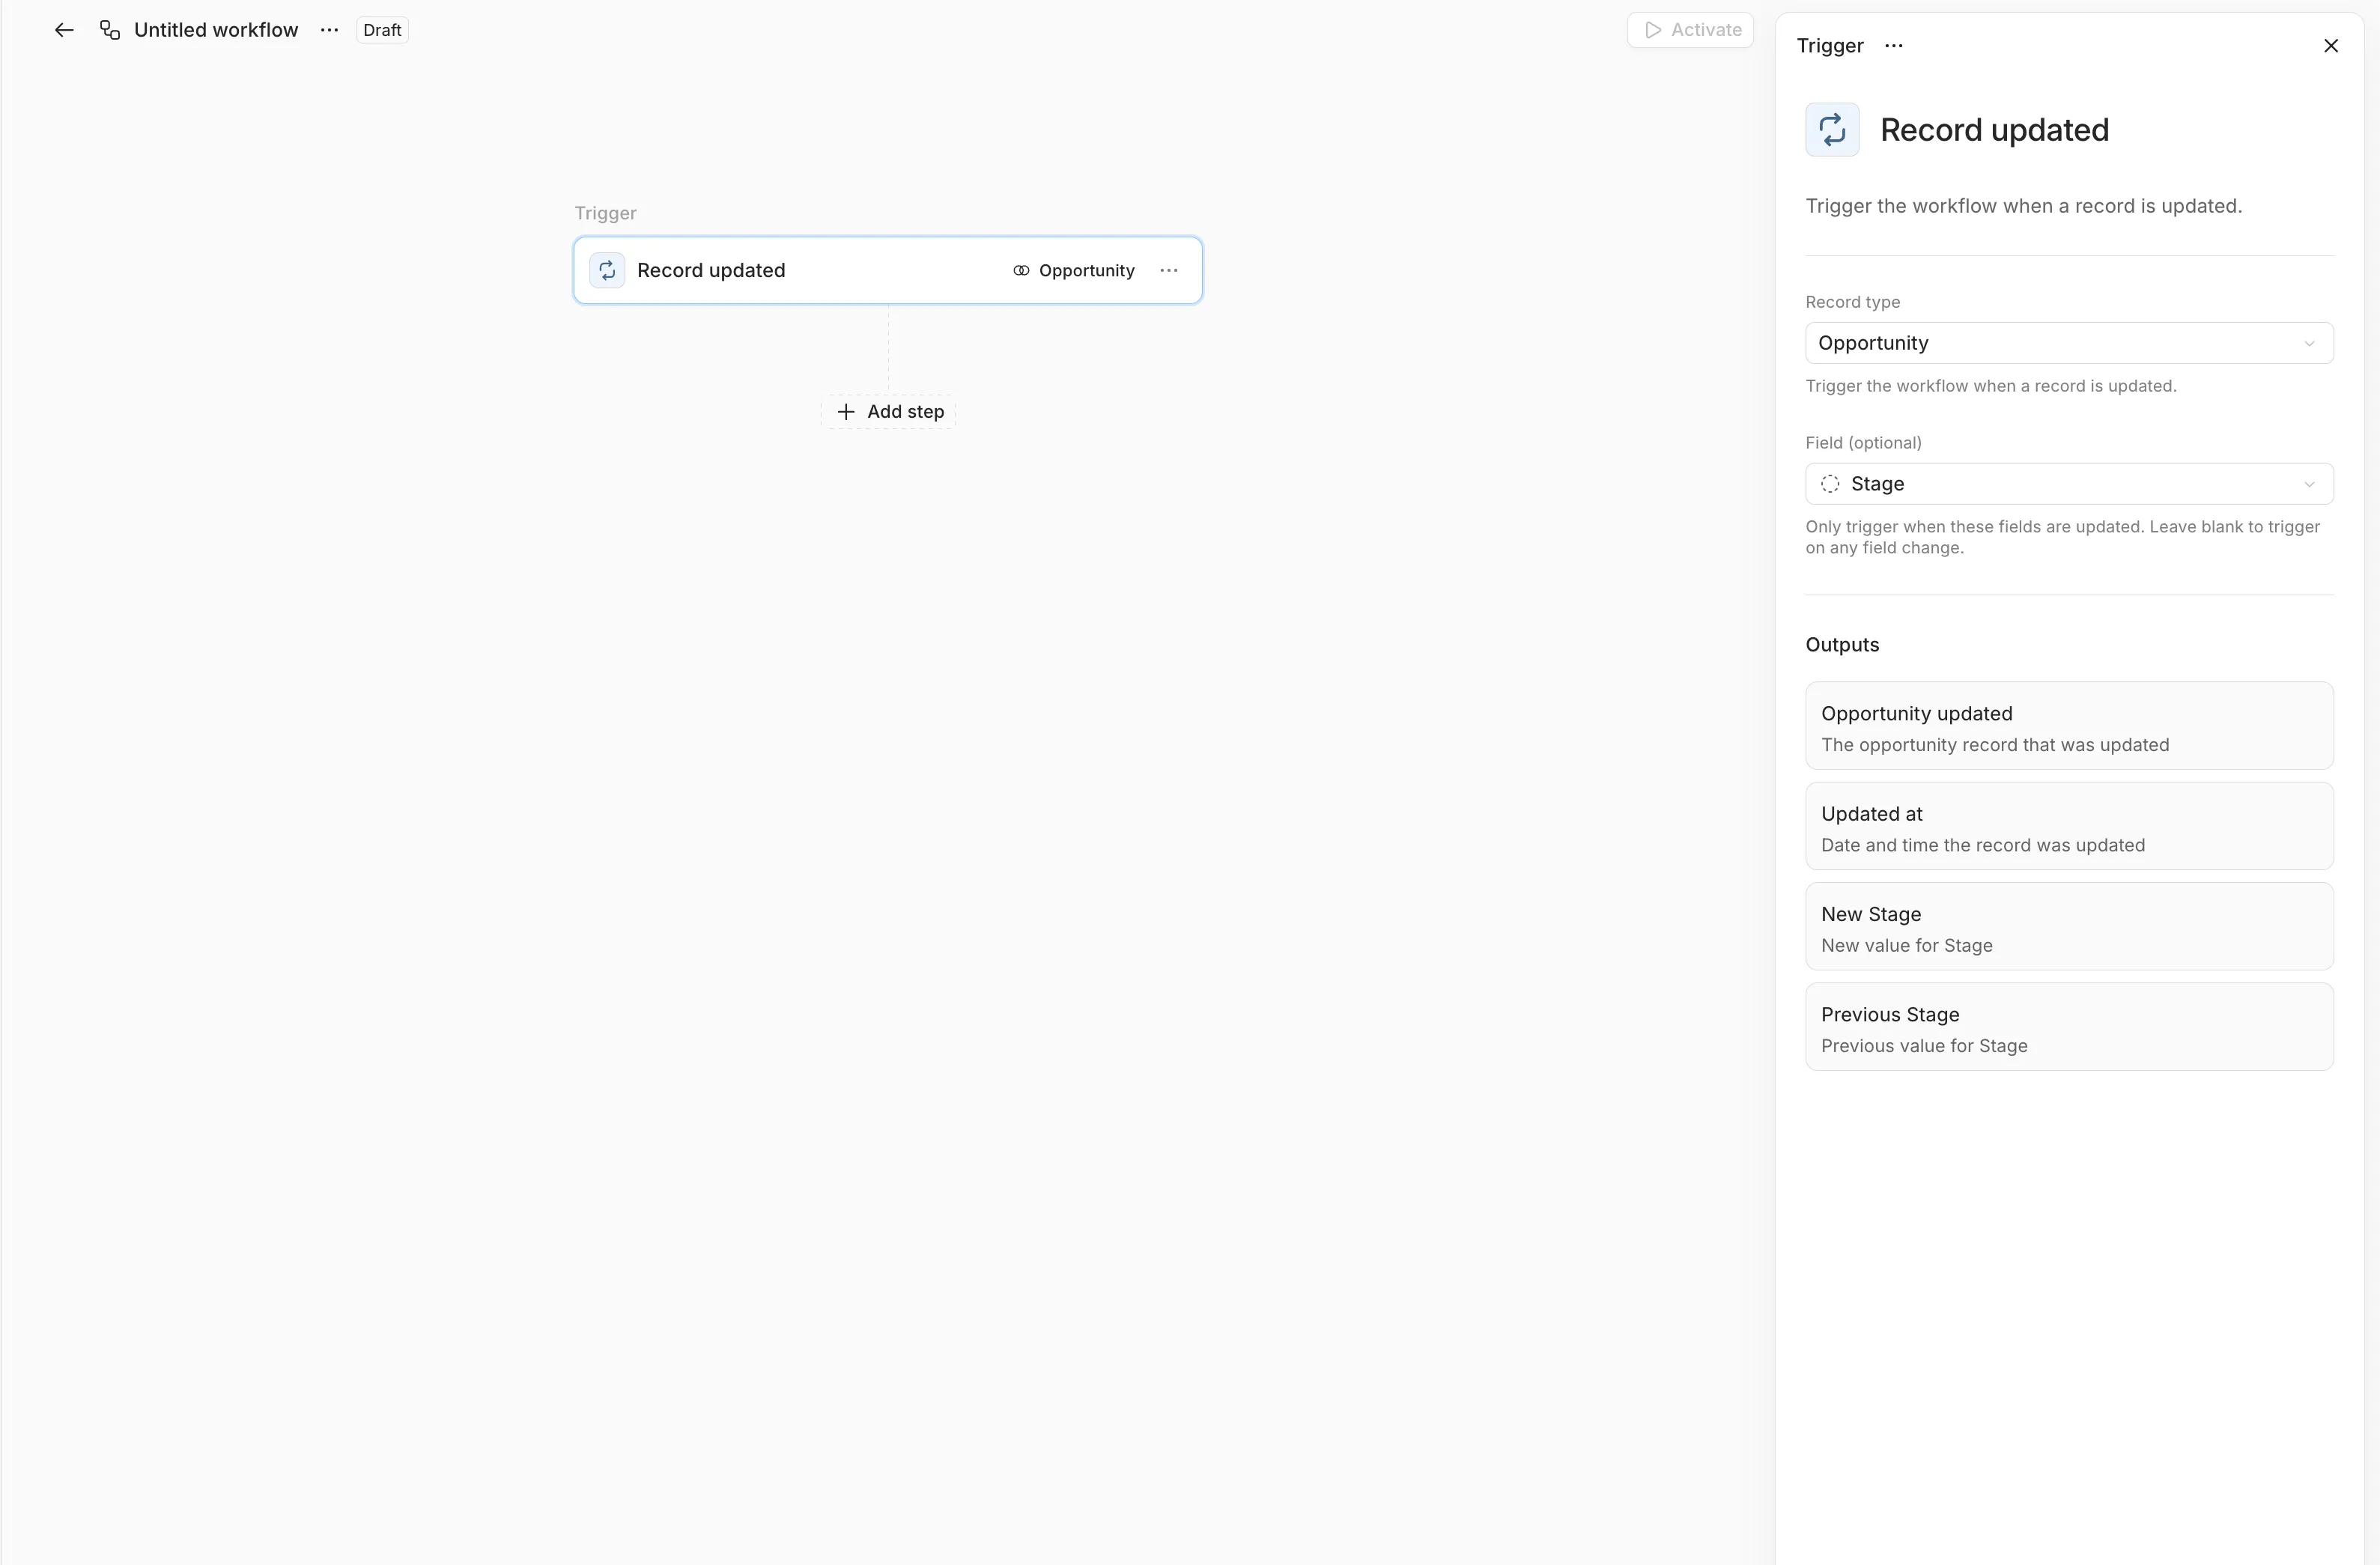Open the Trigger panel options menu
The height and width of the screenshot is (1565, 2380).
[1894, 46]
